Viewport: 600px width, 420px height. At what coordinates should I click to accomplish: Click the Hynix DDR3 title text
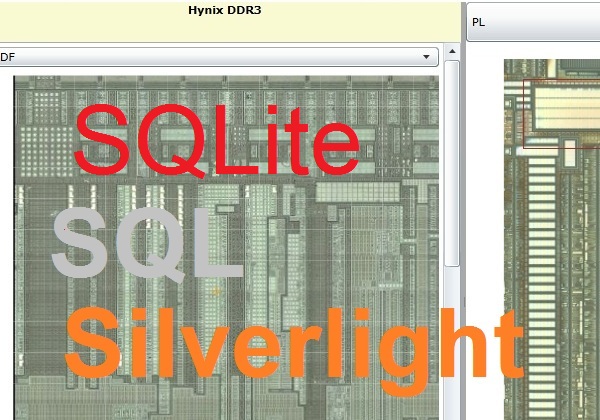click(225, 10)
